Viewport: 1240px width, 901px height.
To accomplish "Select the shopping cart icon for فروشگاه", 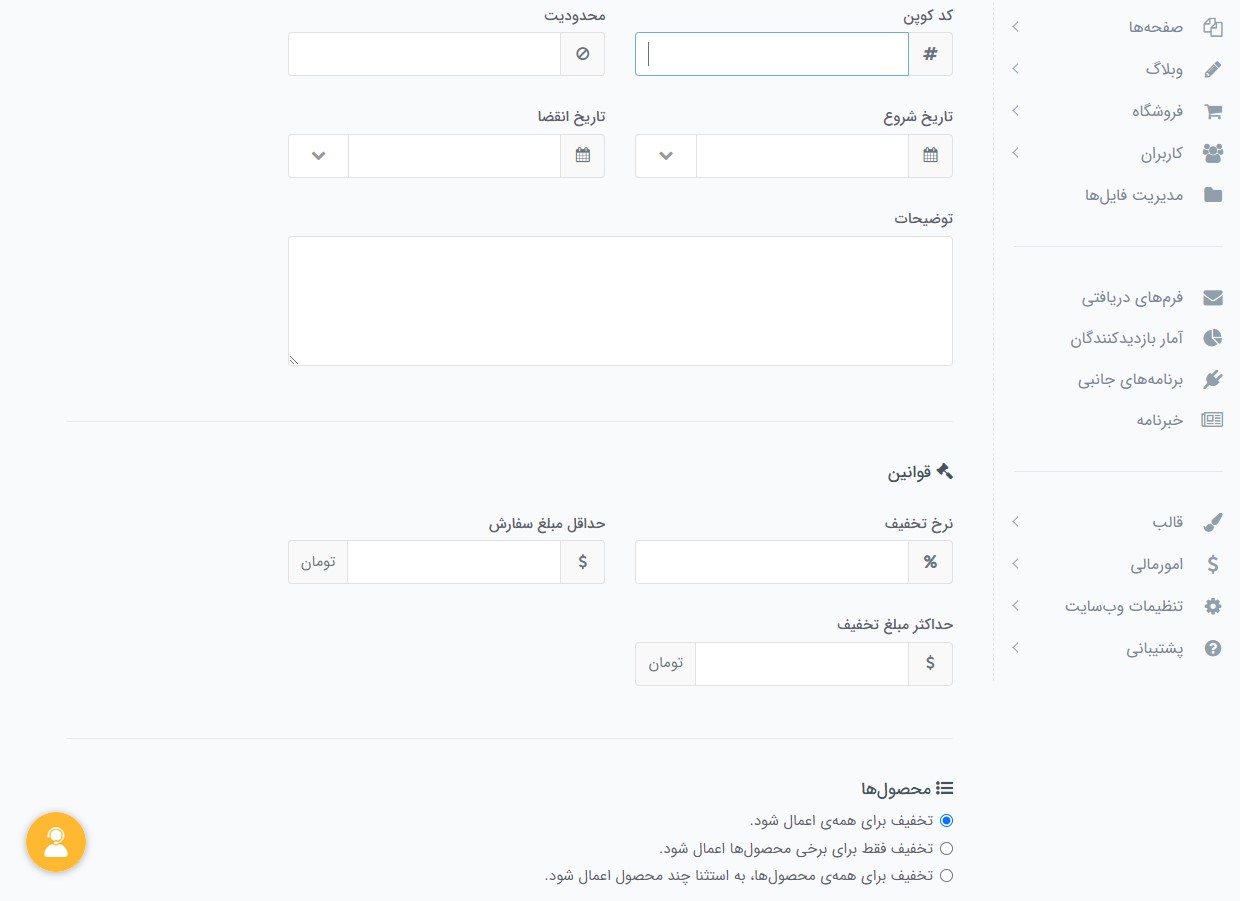I will coord(1212,111).
